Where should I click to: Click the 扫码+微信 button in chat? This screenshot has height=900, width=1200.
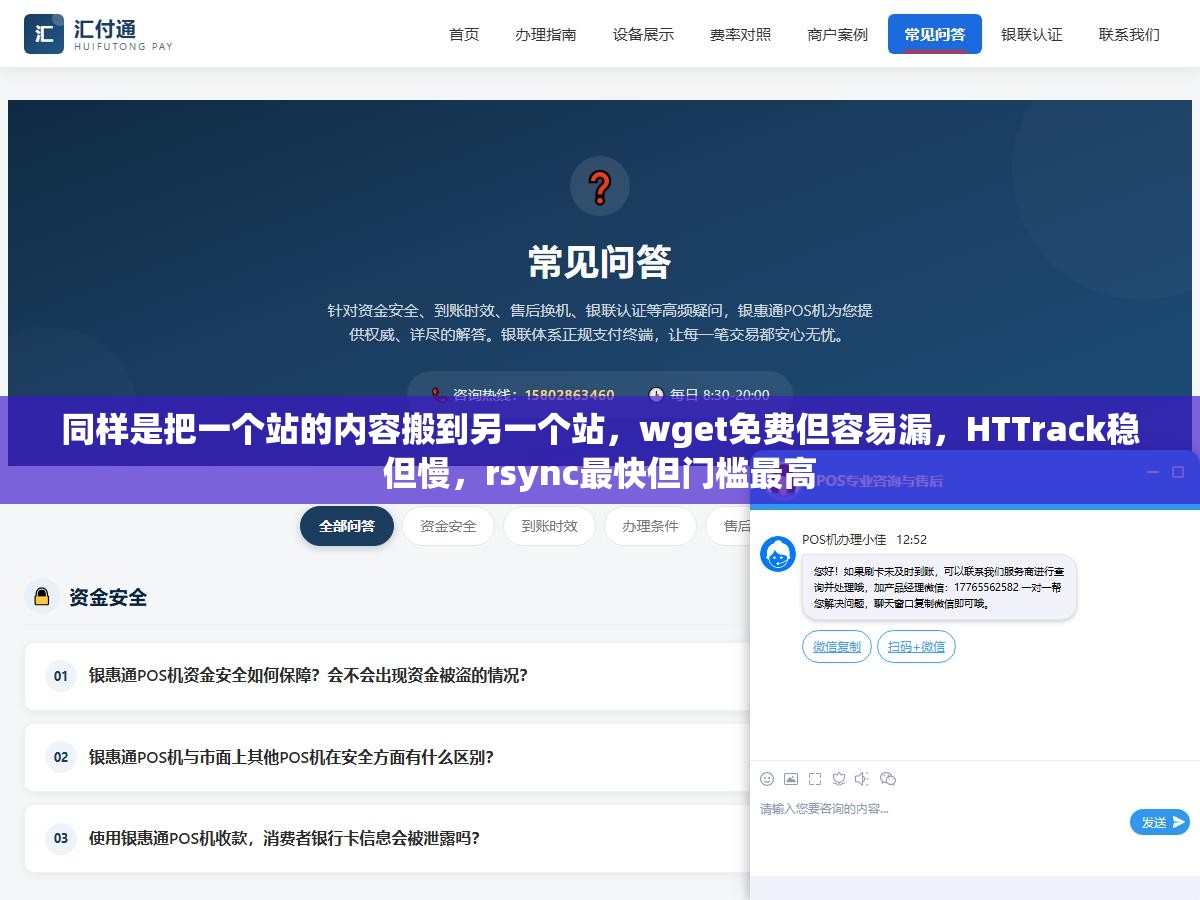click(917, 647)
